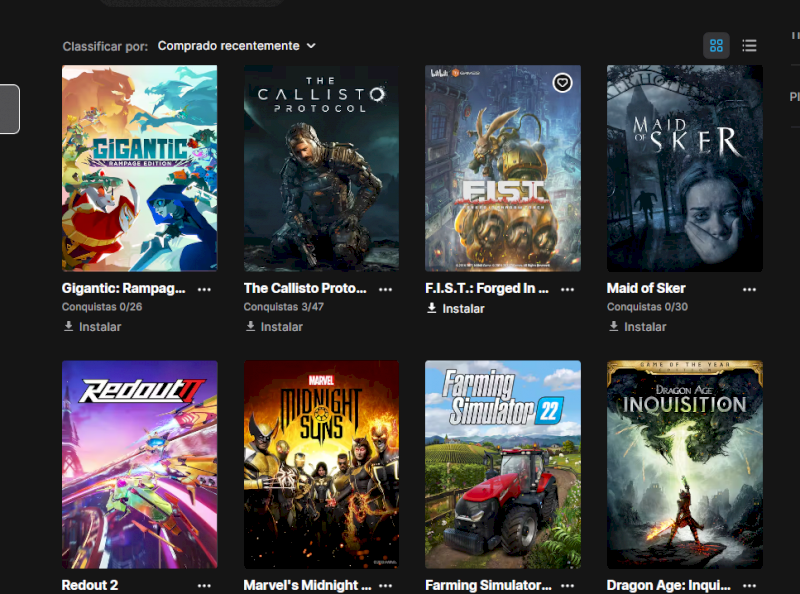
Task: Click 'Conquistas 0/26' achievements text
Action: (x=102, y=307)
